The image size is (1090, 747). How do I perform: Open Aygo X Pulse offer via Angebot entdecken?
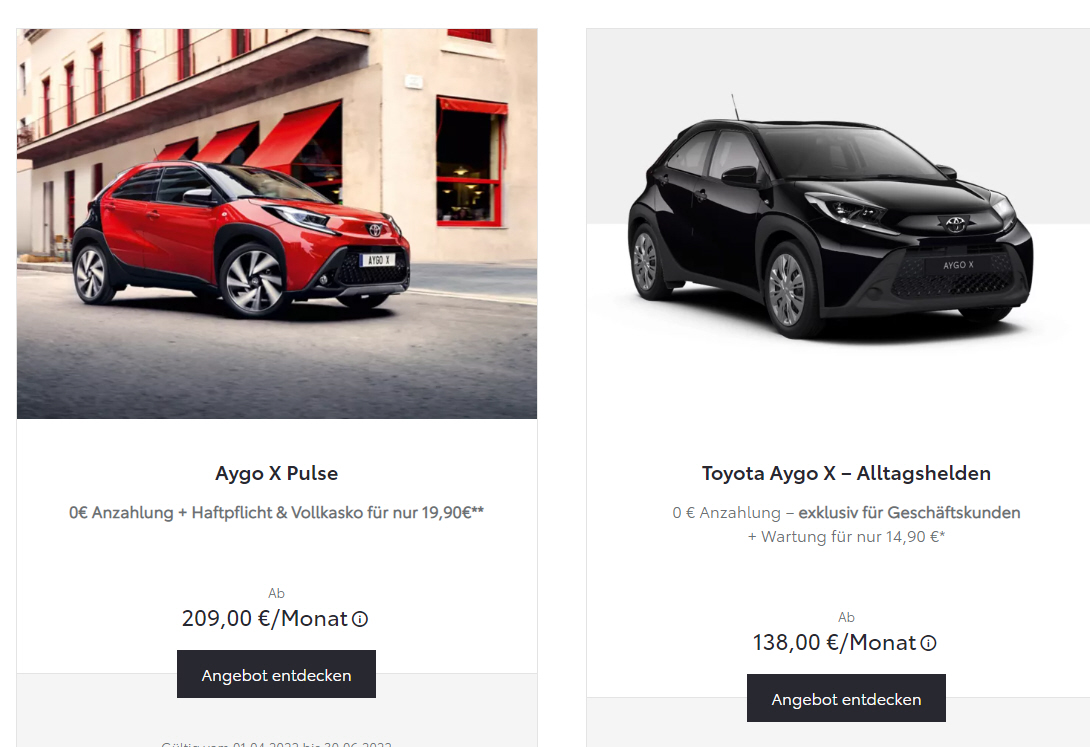coord(276,674)
